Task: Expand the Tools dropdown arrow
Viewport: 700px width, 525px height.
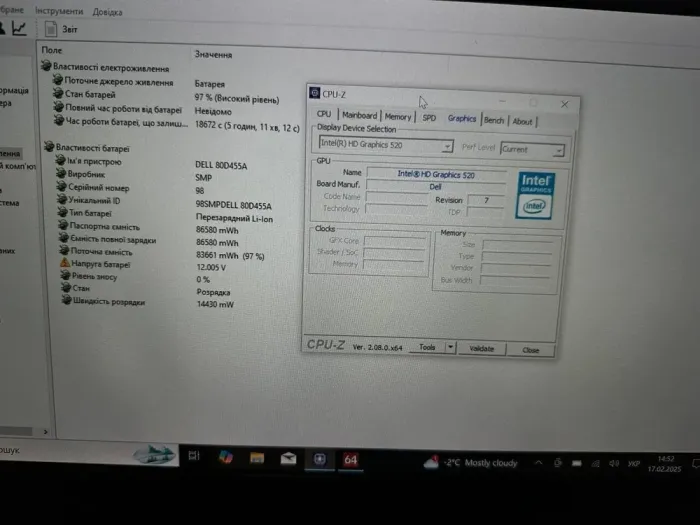Action: click(450, 348)
